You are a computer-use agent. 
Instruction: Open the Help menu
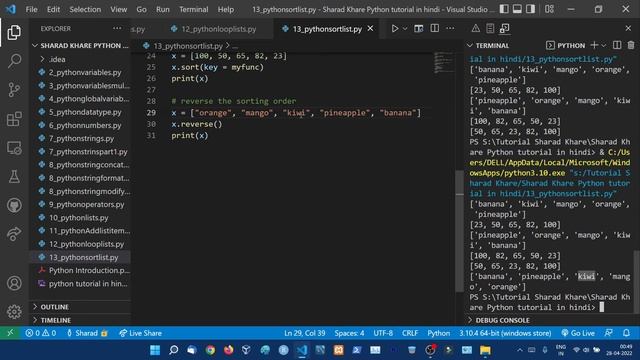(x=226, y=9)
